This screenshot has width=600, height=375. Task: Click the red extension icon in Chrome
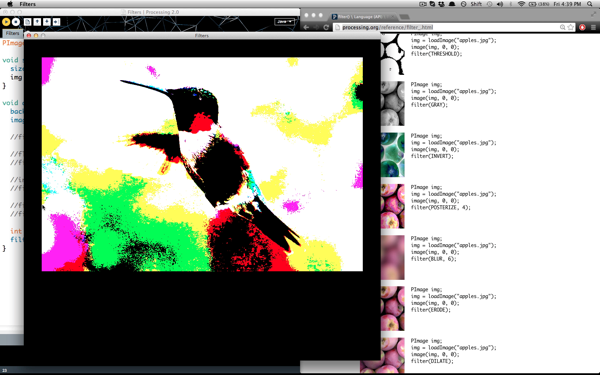[x=582, y=27]
